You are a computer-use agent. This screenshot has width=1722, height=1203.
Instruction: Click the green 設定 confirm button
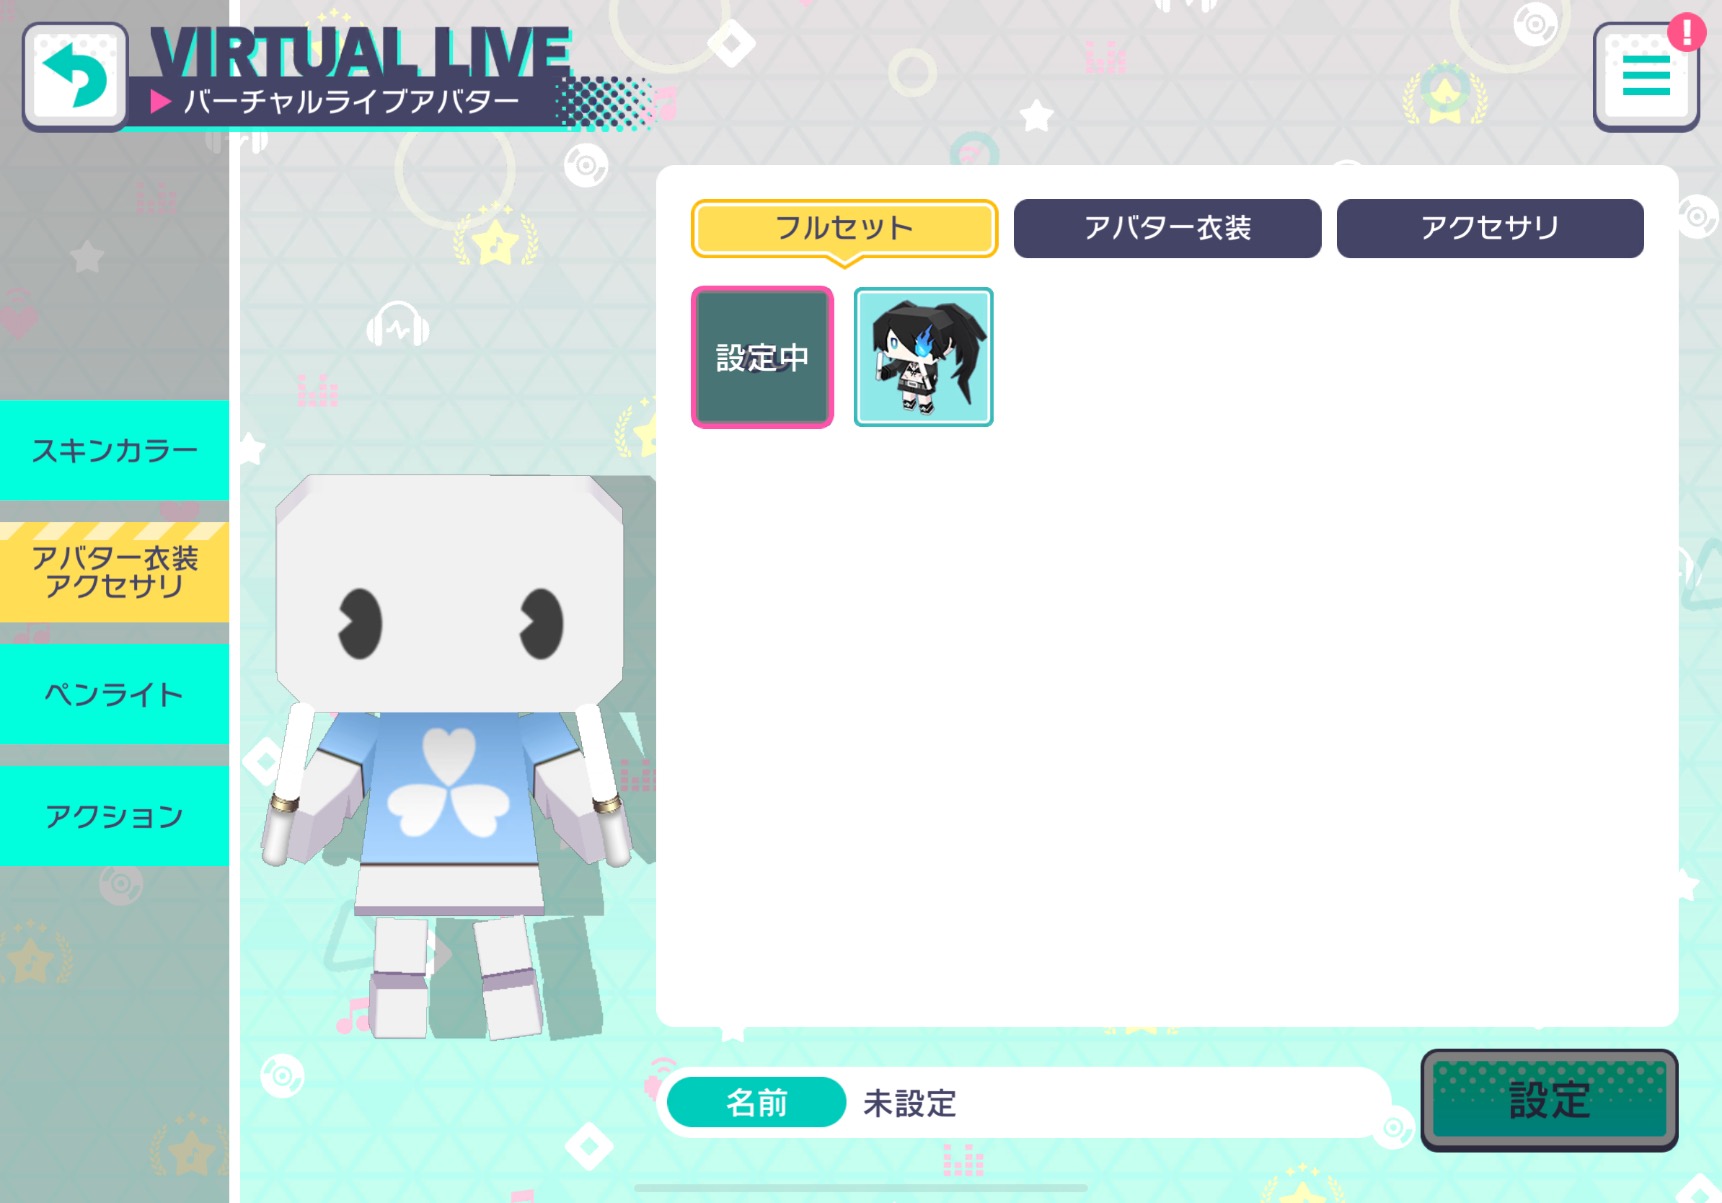(x=1549, y=1100)
